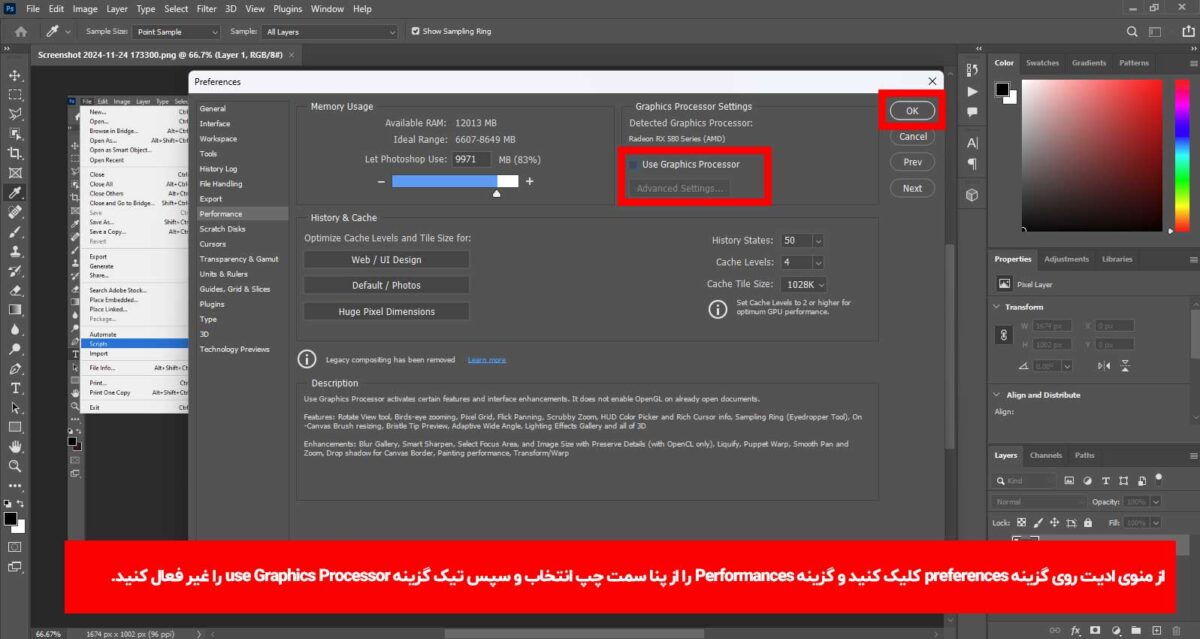Select the Eyedropper tool in left toolbar
The width and height of the screenshot is (1200, 639).
tap(15, 192)
